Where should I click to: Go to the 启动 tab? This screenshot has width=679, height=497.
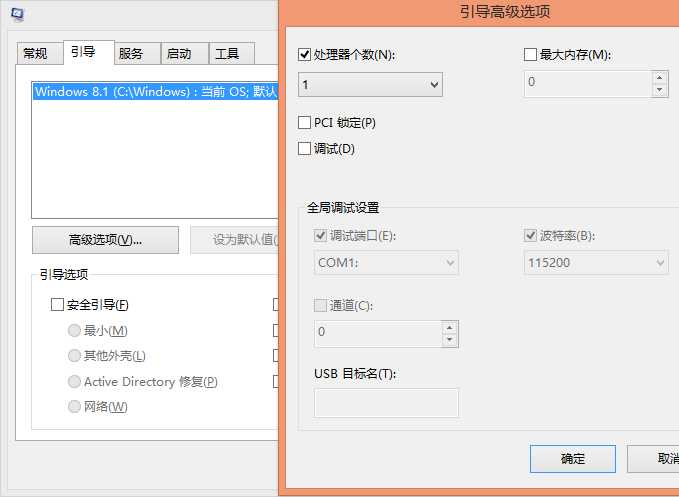[184, 54]
